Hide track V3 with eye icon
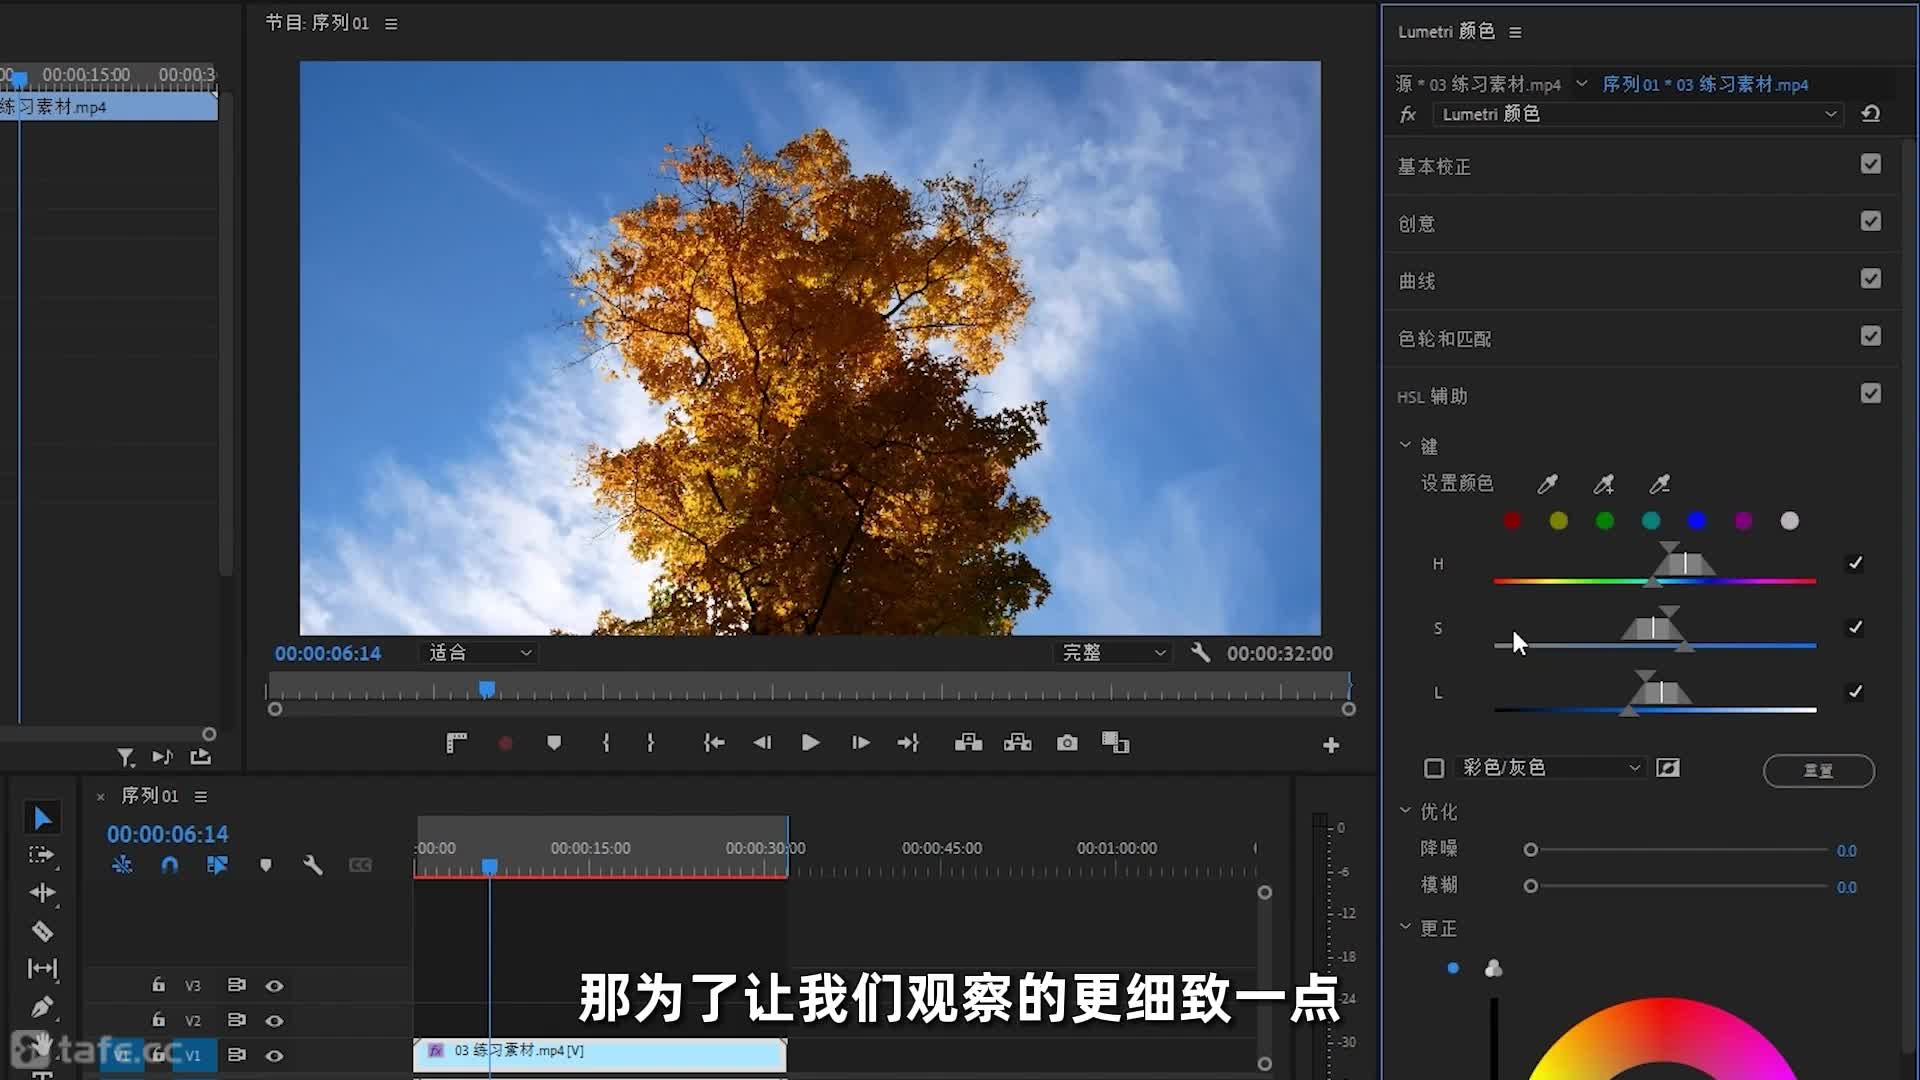The image size is (1920, 1080). pos(274,986)
